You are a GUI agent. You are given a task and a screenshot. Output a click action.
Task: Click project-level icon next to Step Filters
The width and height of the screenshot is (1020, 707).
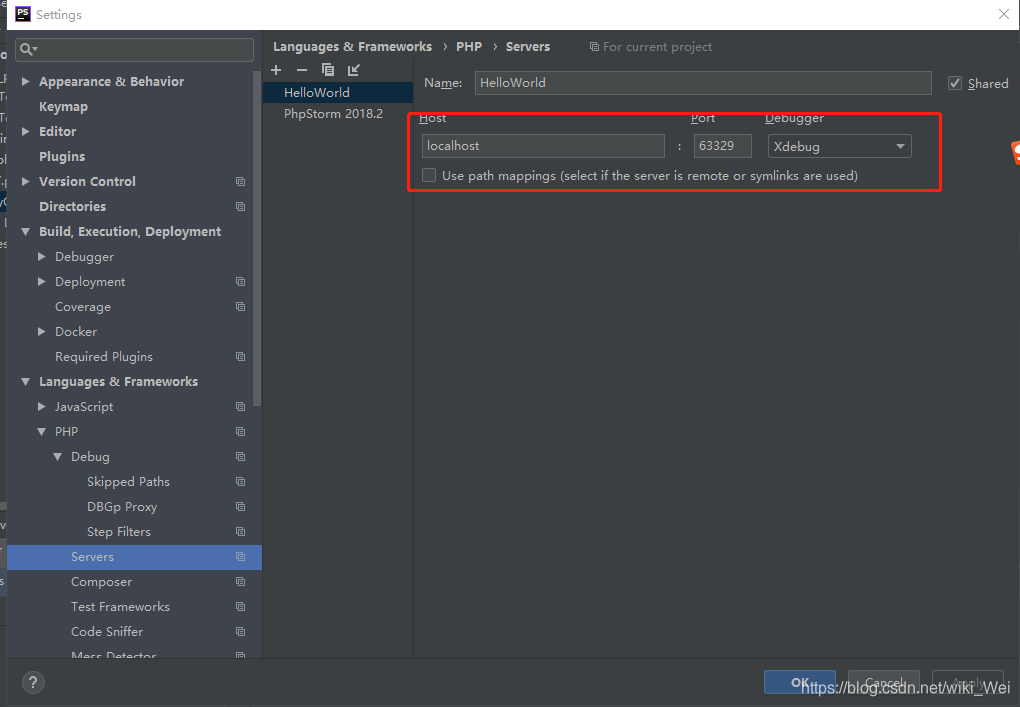click(x=241, y=532)
